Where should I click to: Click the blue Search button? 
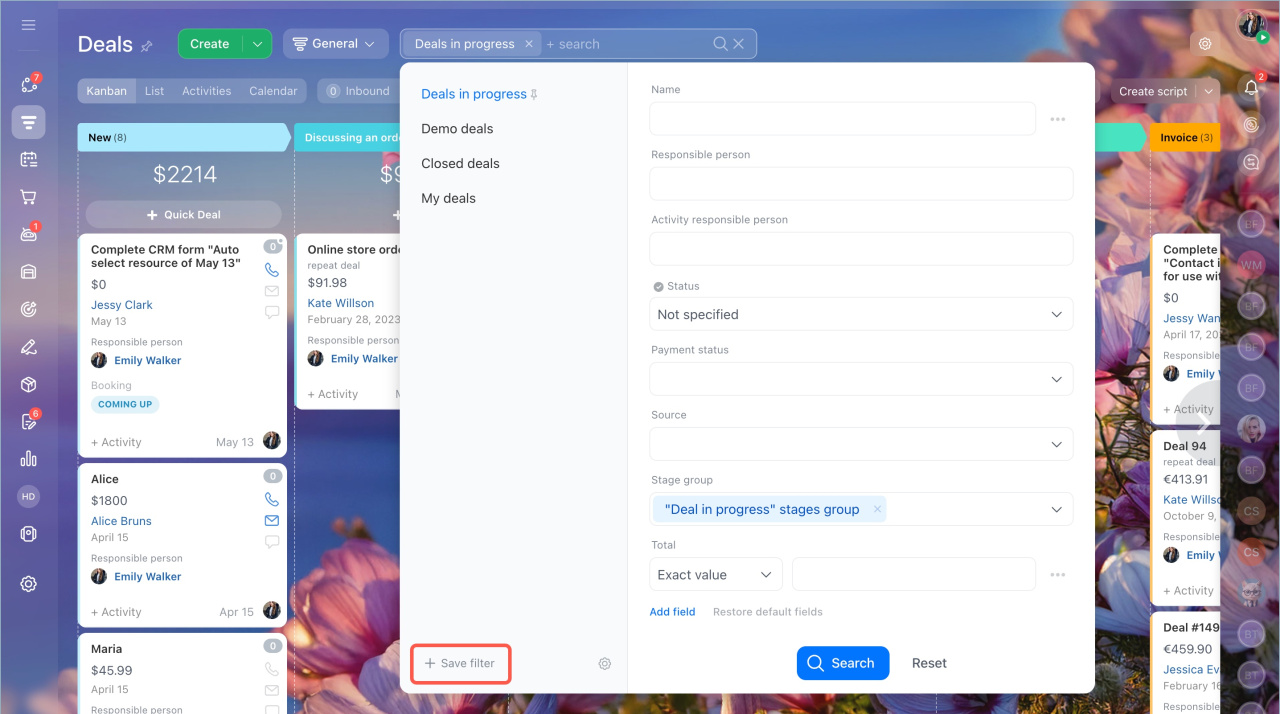pos(843,663)
